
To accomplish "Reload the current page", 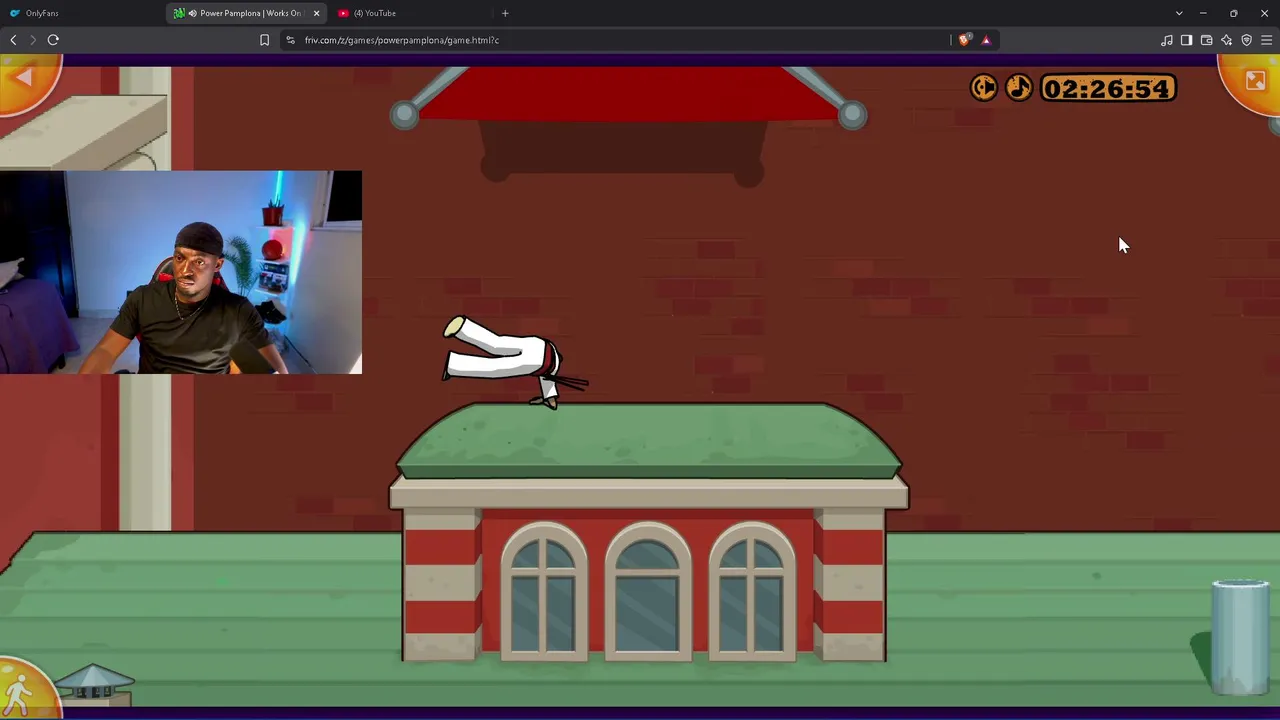I will point(53,40).
